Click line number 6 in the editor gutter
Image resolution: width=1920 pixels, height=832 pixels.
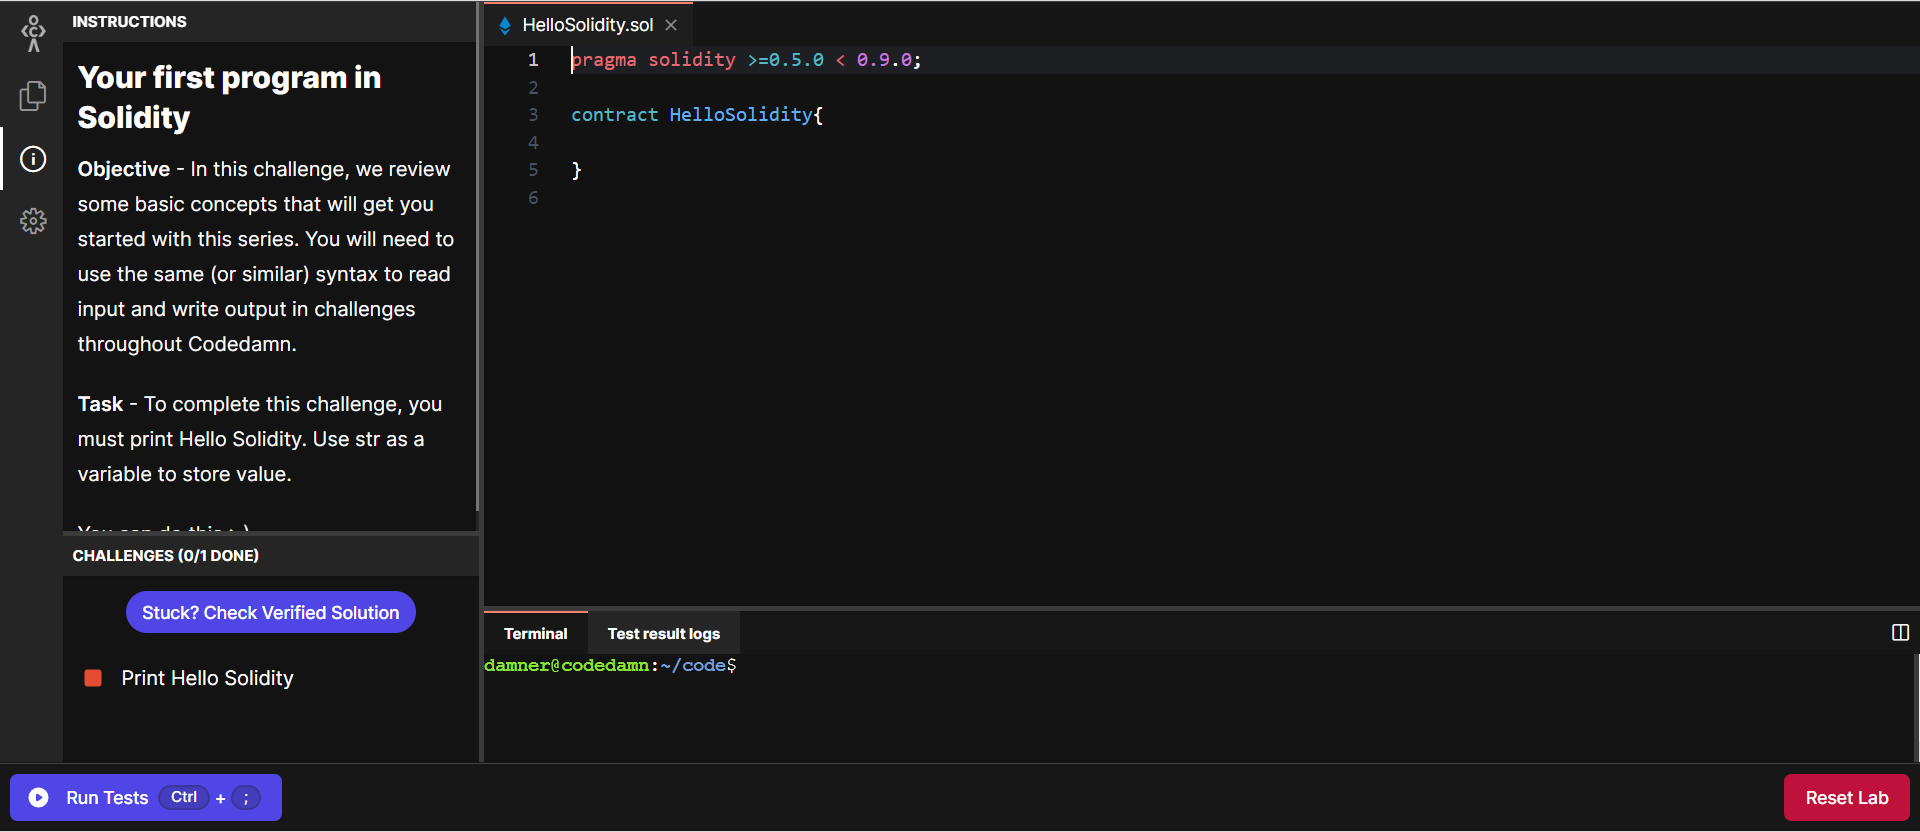533,198
